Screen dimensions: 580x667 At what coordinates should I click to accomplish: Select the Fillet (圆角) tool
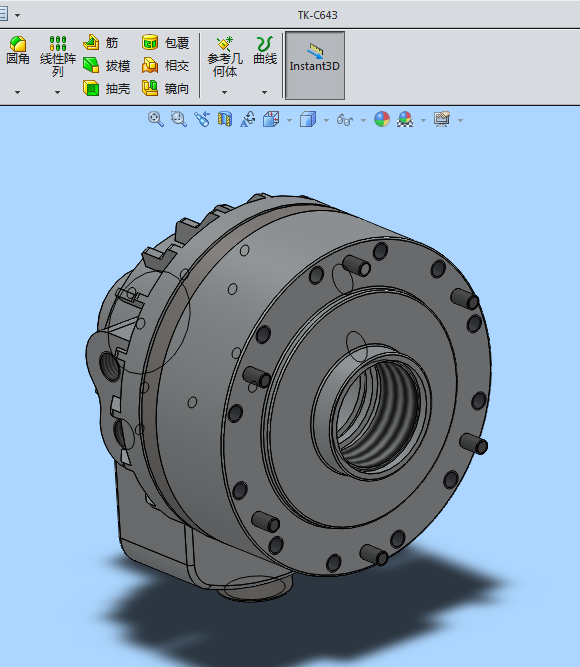click(x=17, y=51)
